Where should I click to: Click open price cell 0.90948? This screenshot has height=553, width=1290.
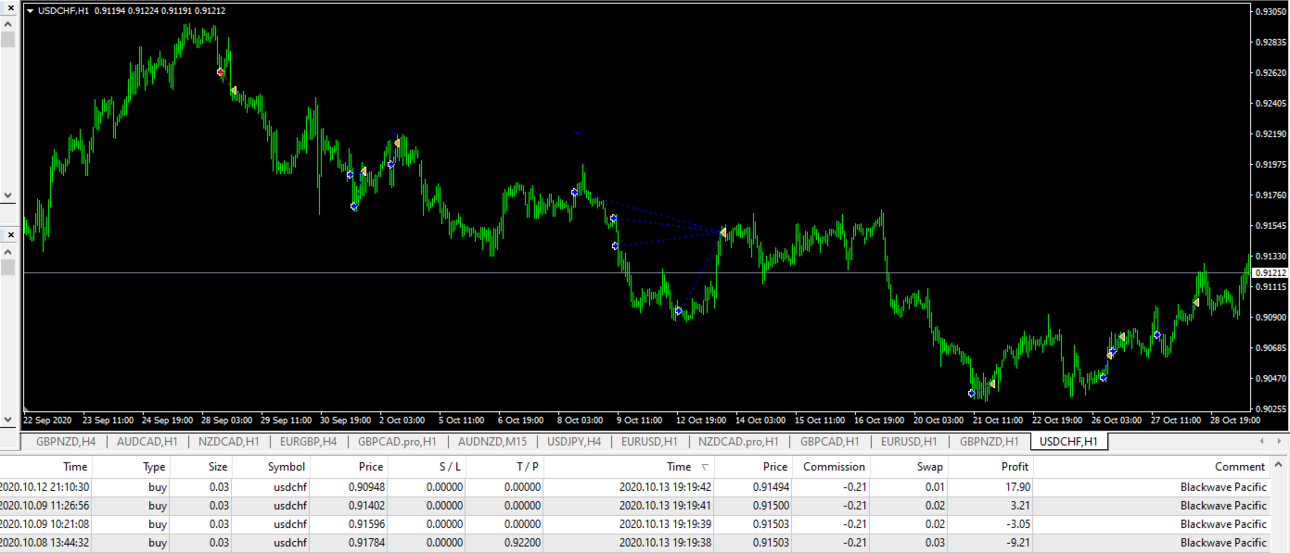(x=364, y=487)
